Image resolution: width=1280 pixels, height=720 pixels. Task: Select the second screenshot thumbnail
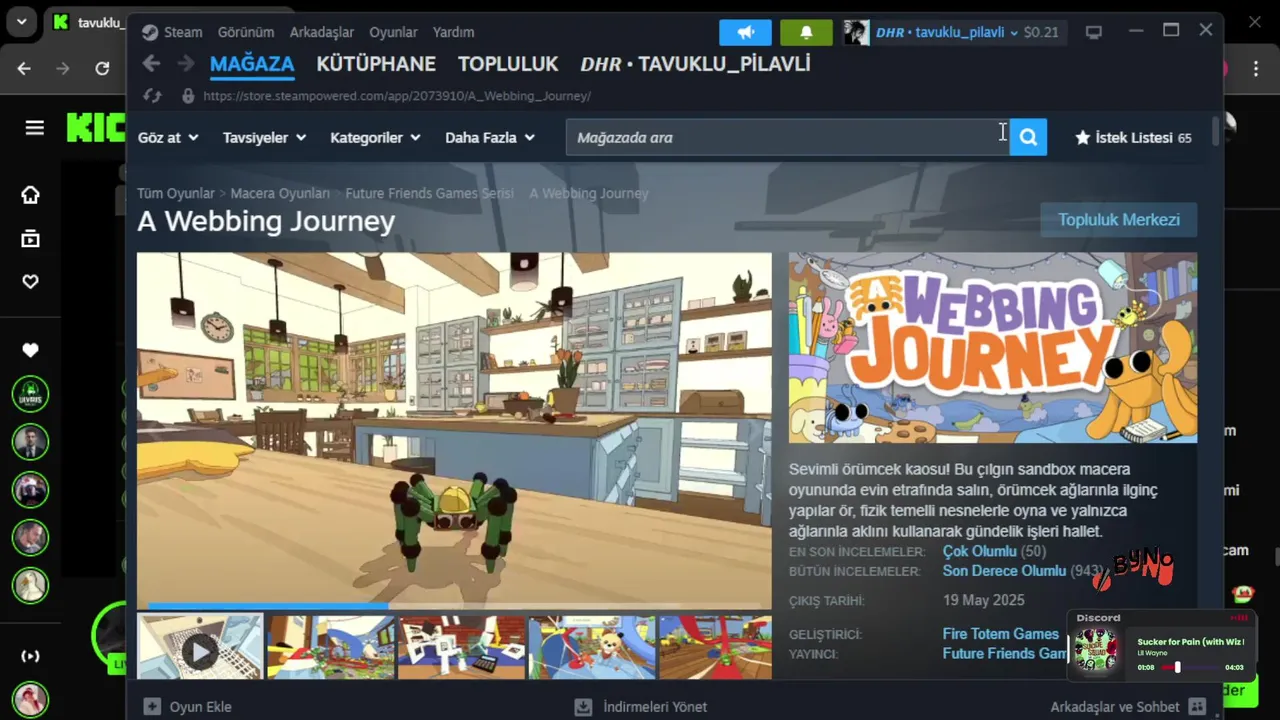pos(331,648)
